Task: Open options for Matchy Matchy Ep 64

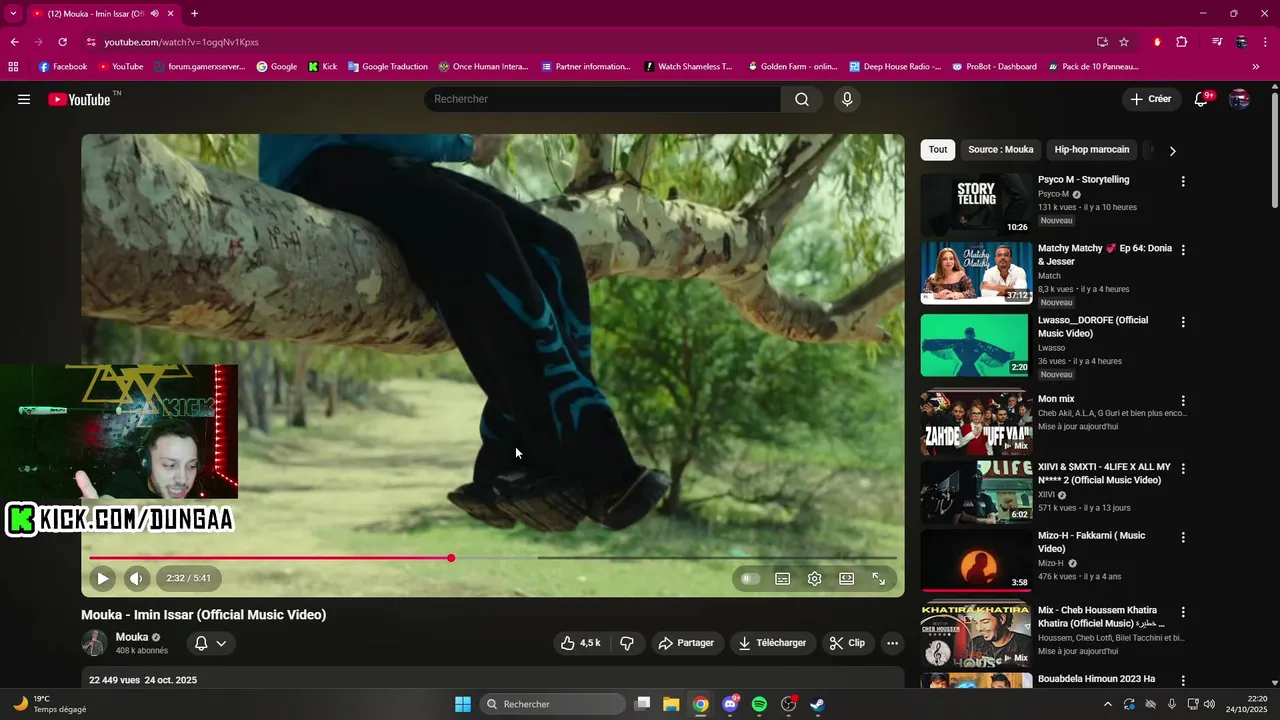Action: click(1183, 250)
